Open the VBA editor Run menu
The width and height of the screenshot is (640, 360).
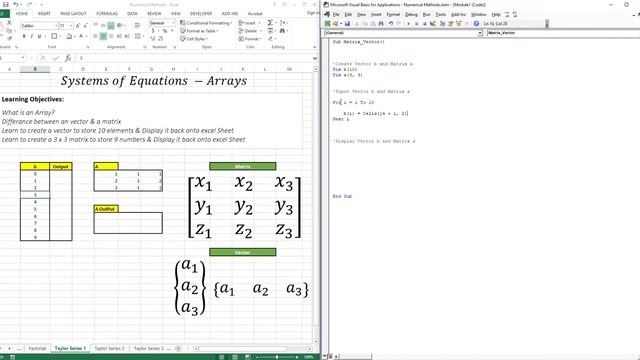[427, 14]
